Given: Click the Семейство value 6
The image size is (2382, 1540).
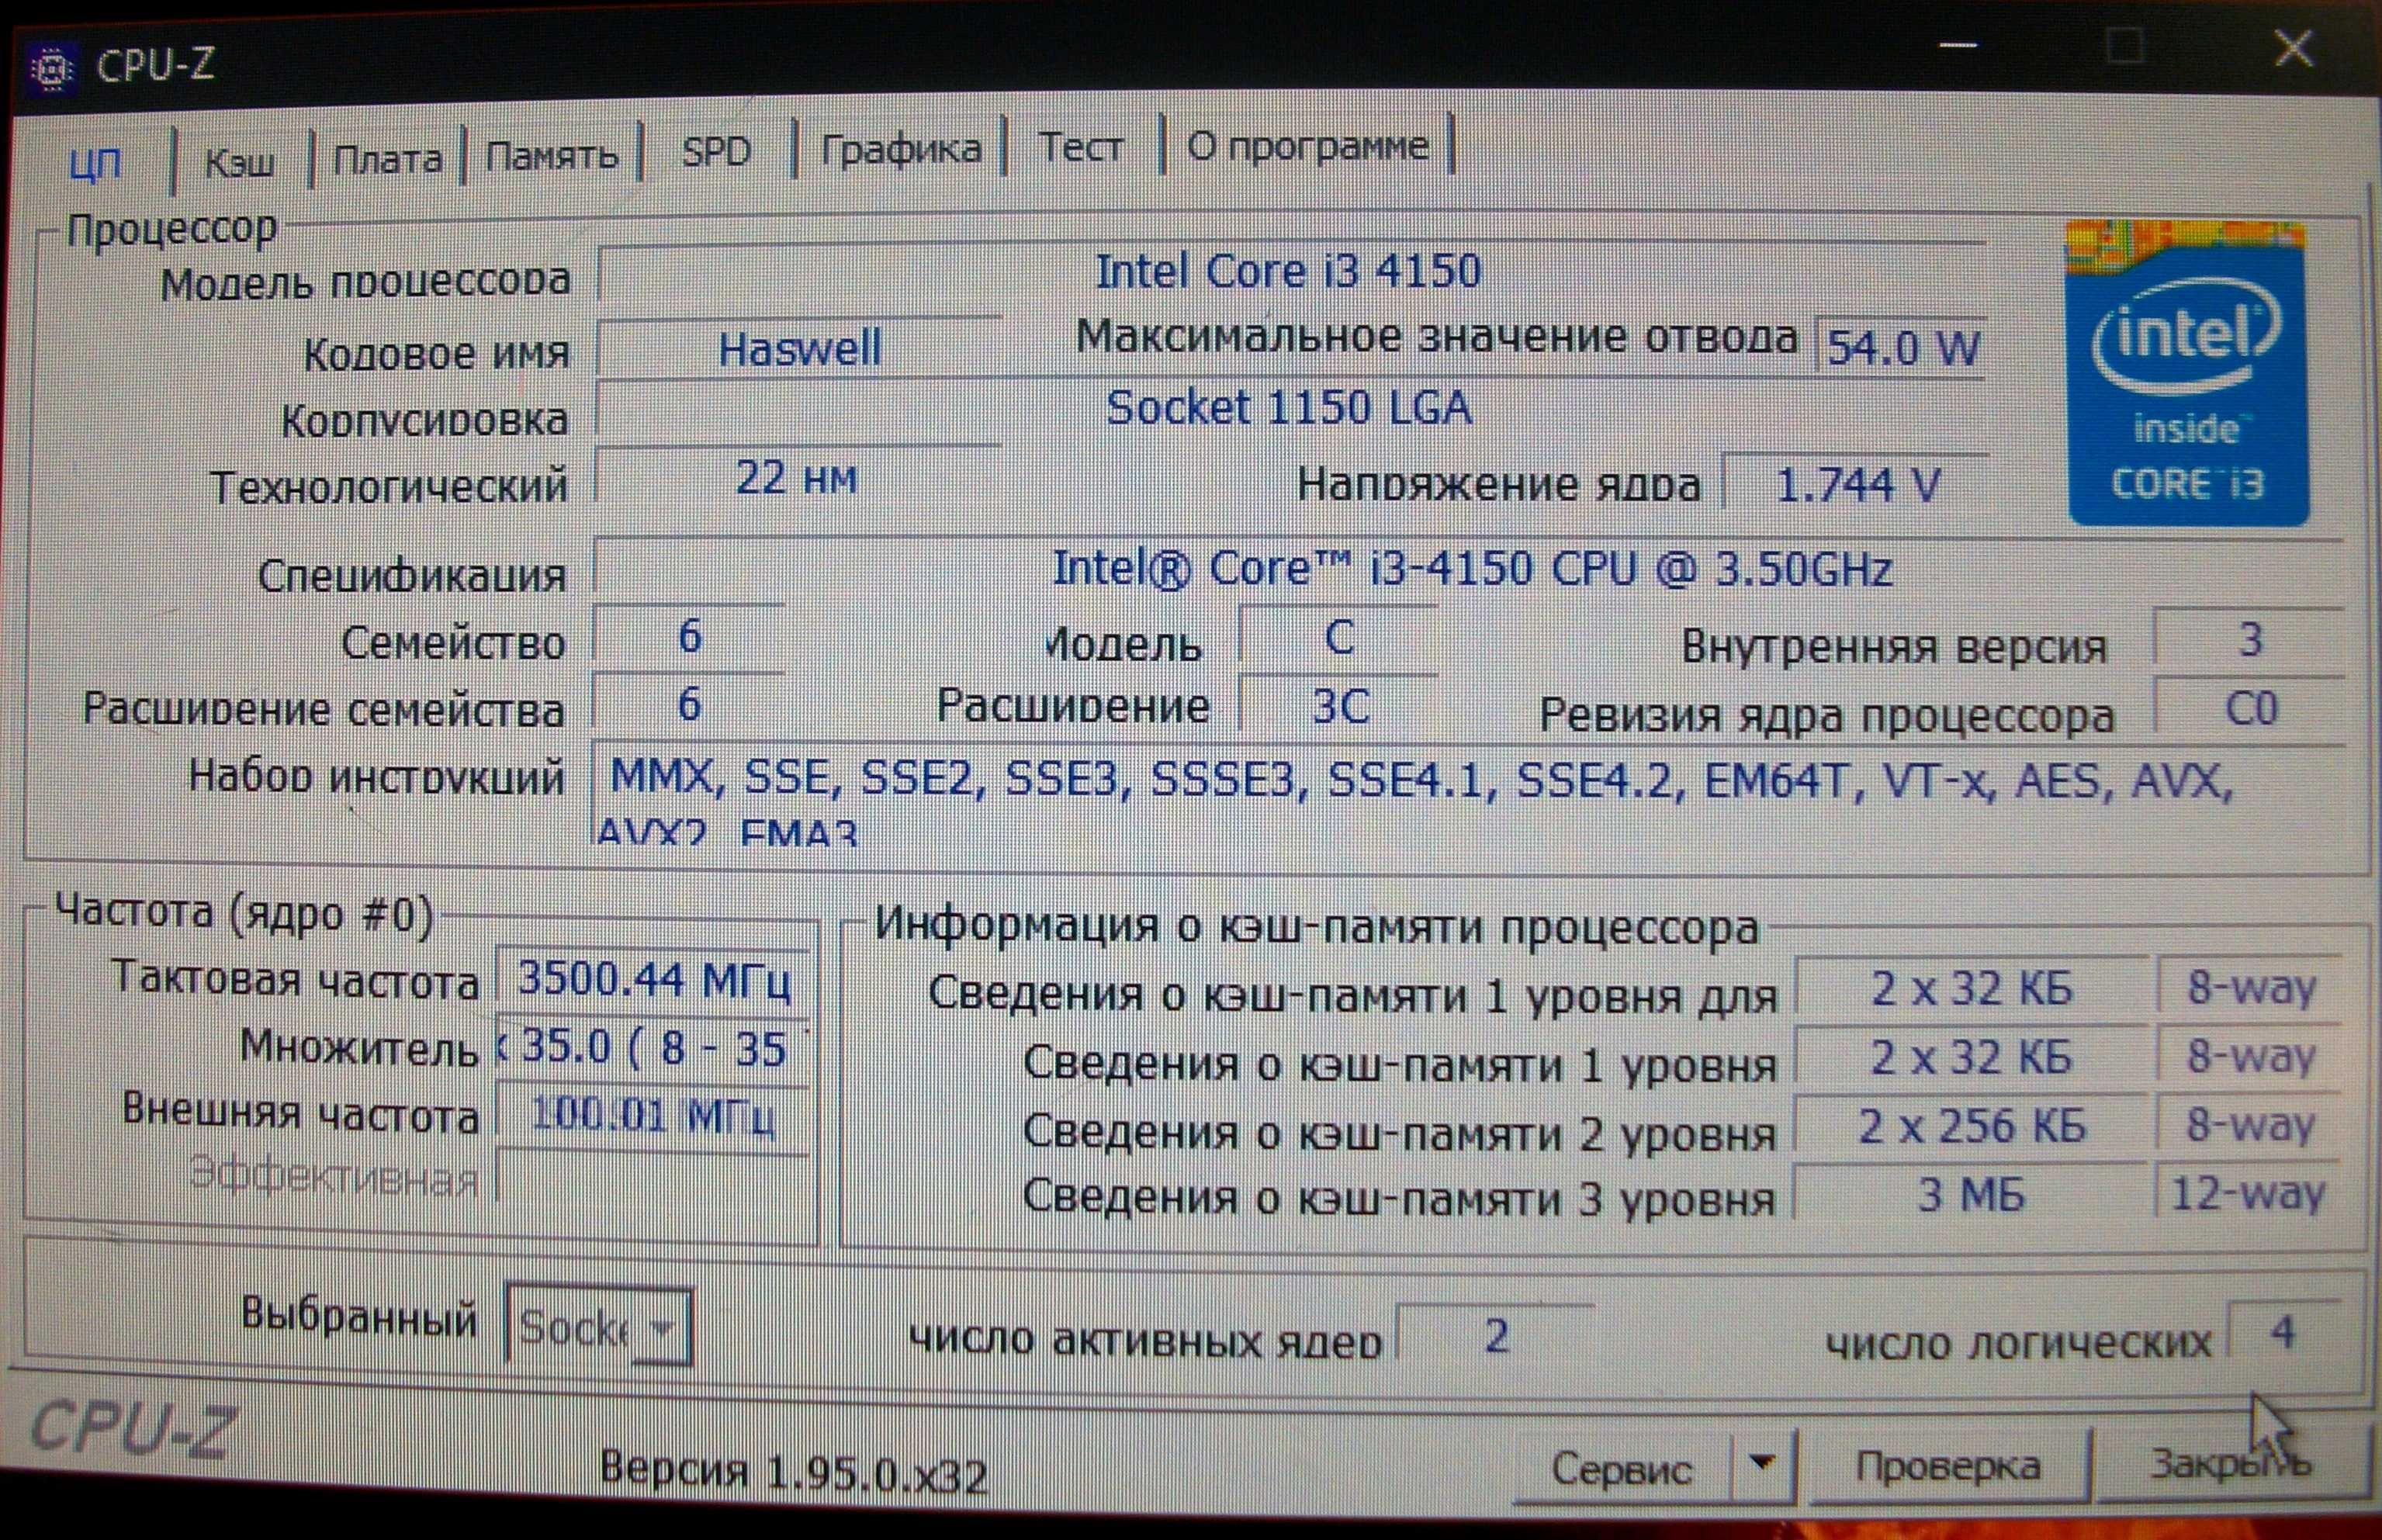Looking at the screenshot, I should (x=690, y=636).
